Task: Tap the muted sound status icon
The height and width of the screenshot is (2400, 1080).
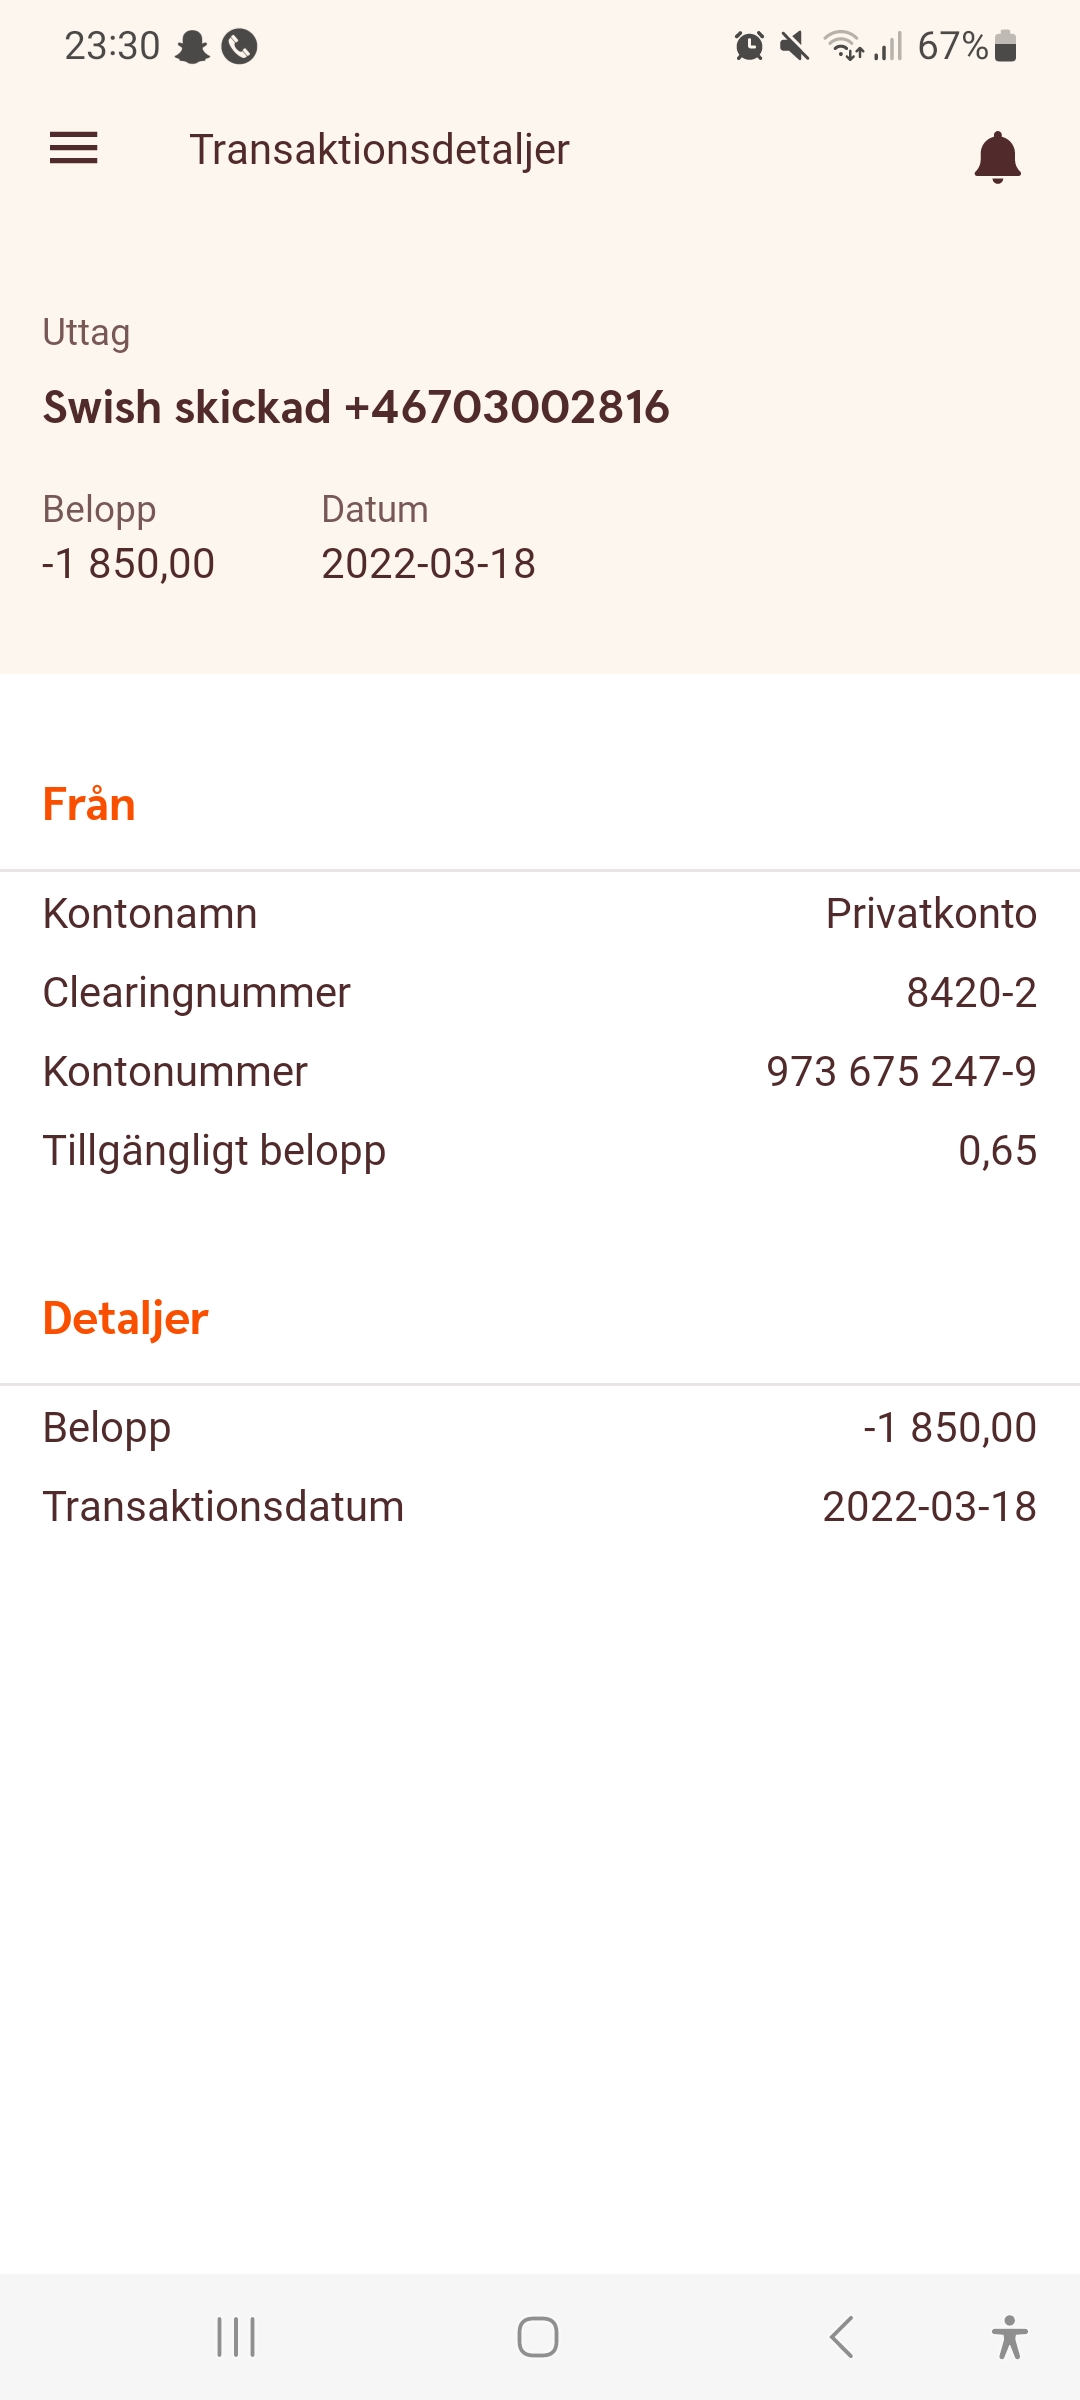Action: 794,46
